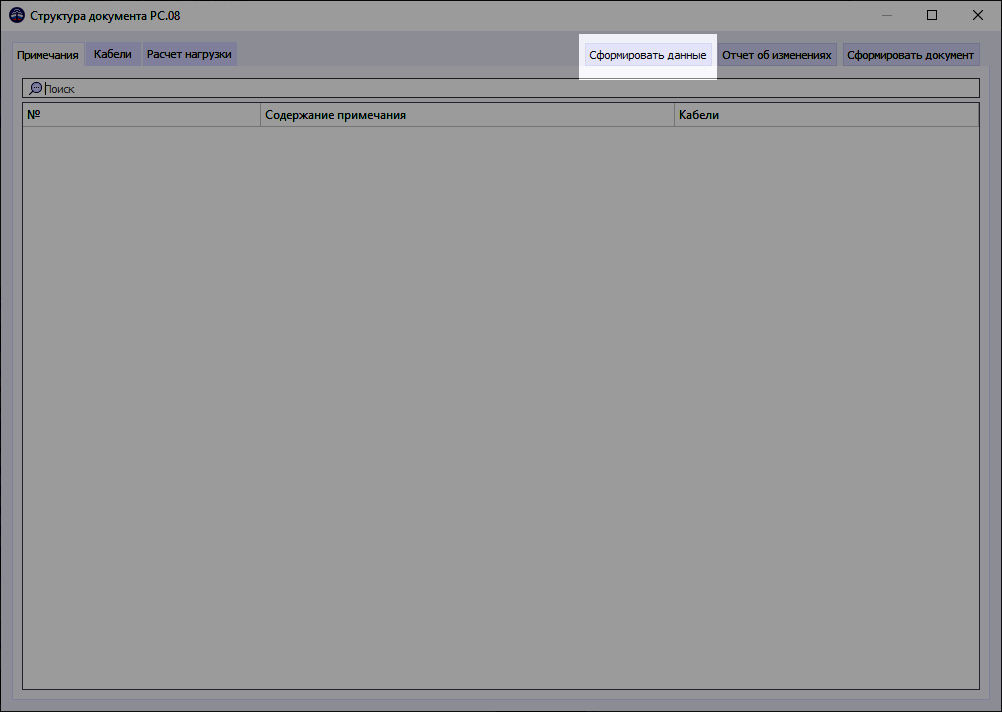Minimize the Структура документа window

[x=886, y=15]
